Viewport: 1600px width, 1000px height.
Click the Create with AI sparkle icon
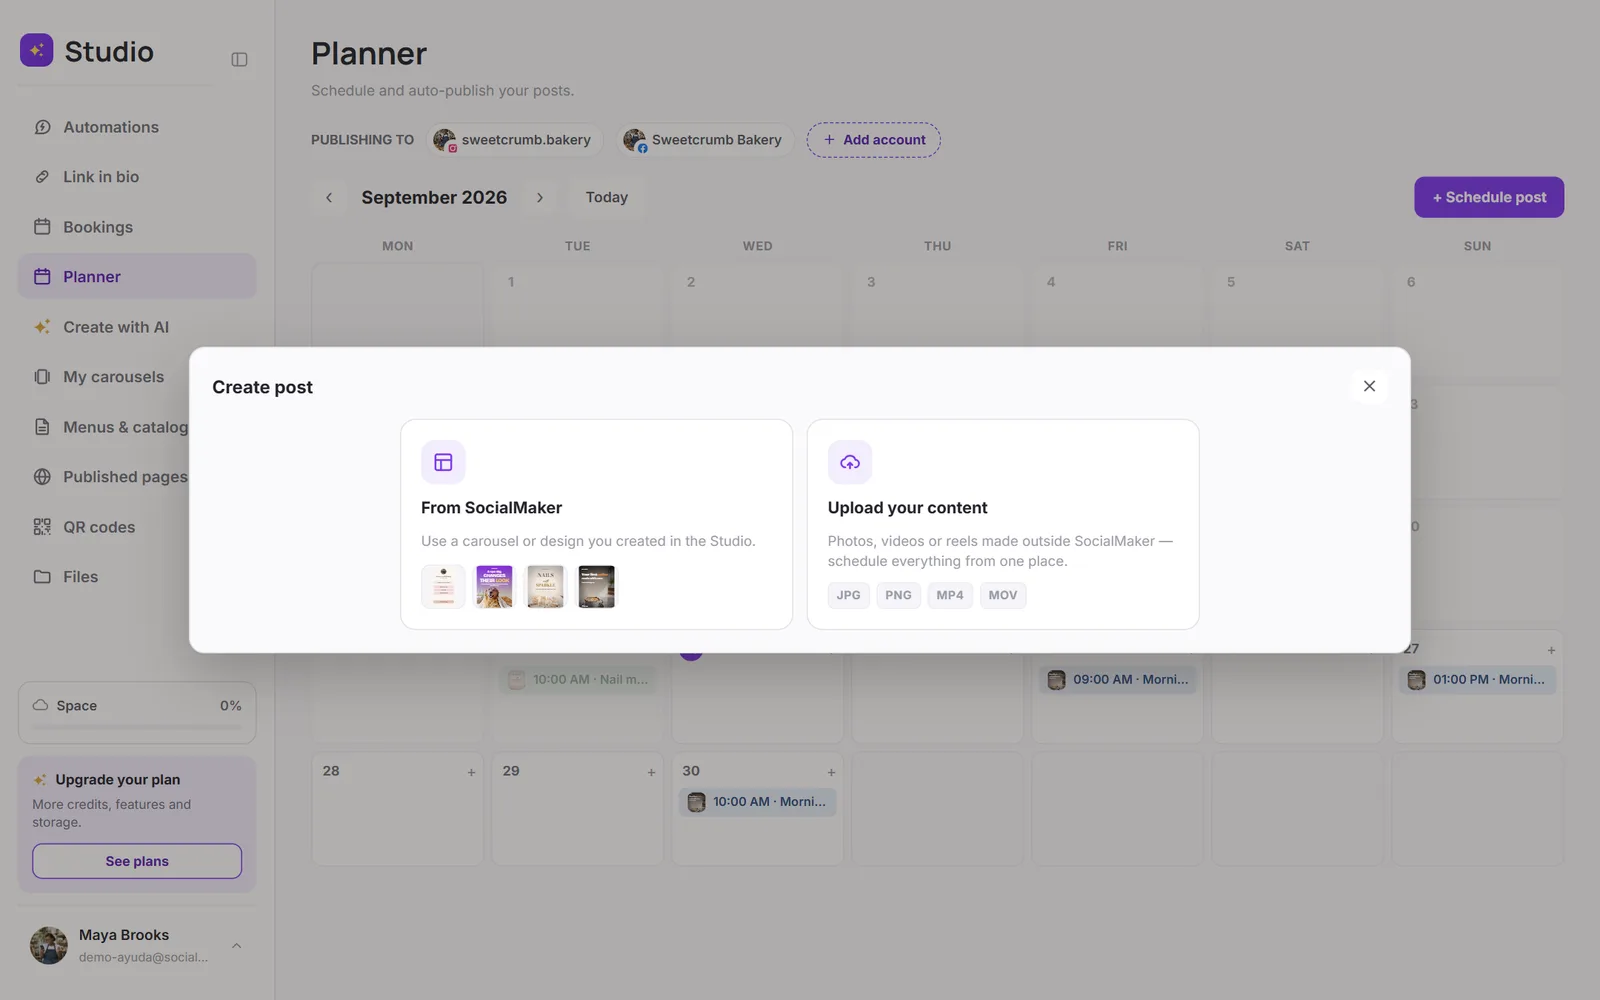[x=42, y=327]
